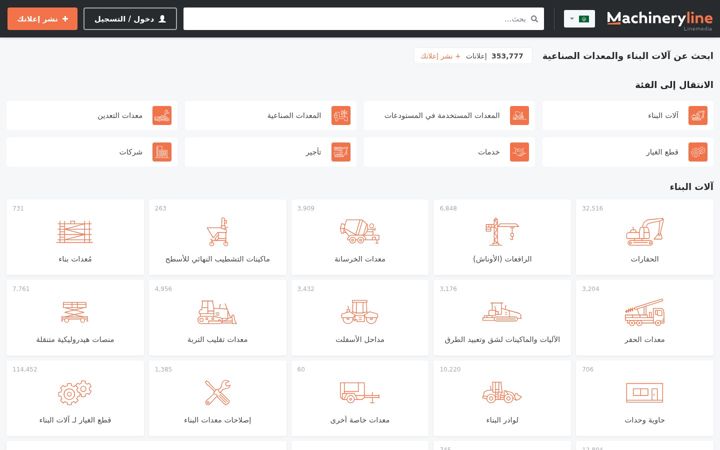Click the floor finishing machine icon

(x=218, y=232)
